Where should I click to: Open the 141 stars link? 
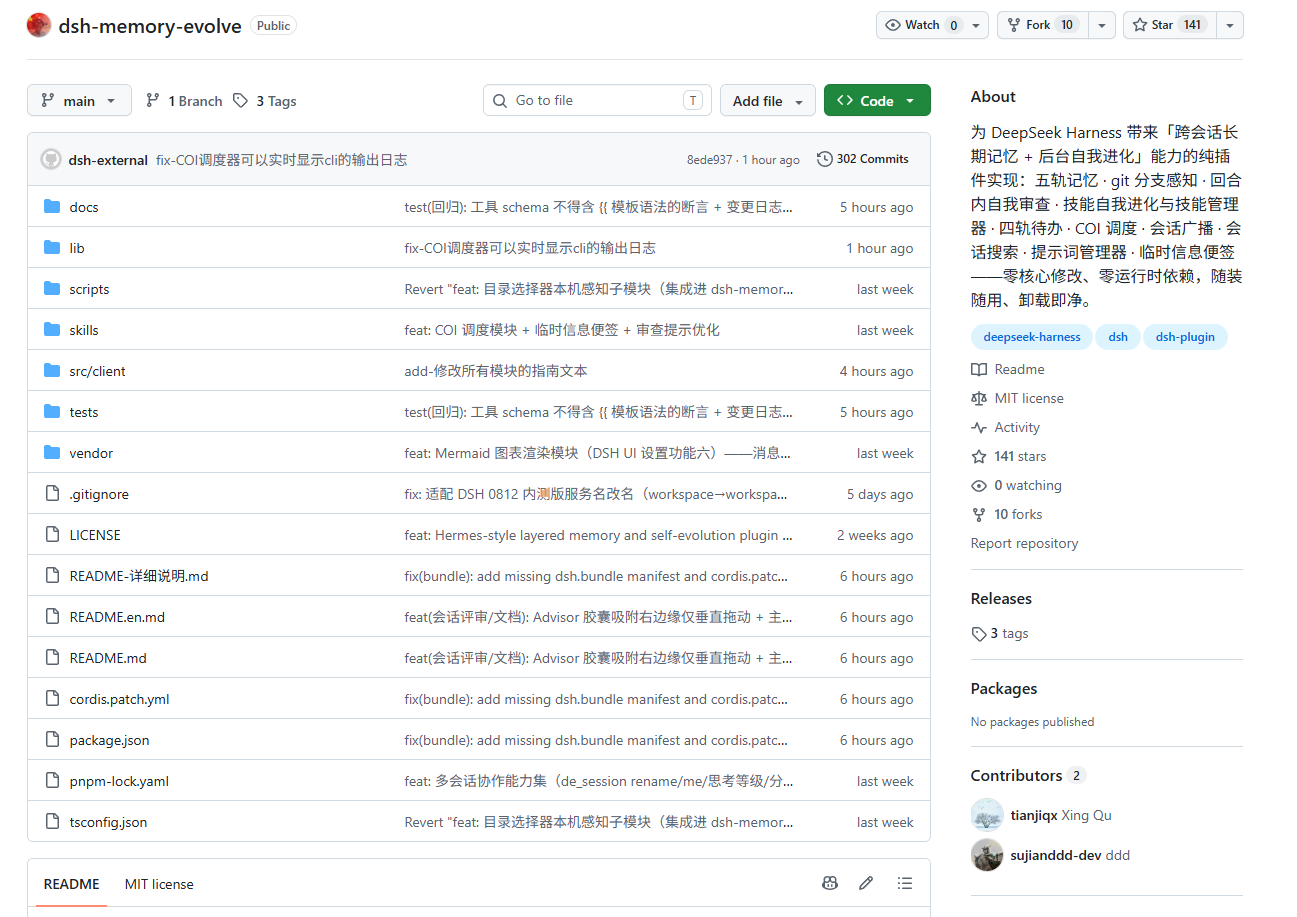click(x=1020, y=456)
